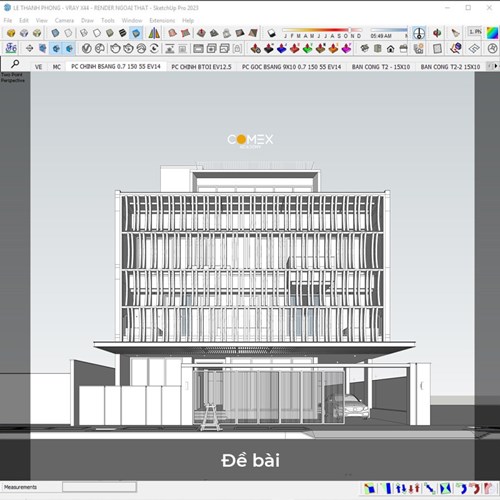
Task: Click the search magnifier button
Action: (15, 64)
